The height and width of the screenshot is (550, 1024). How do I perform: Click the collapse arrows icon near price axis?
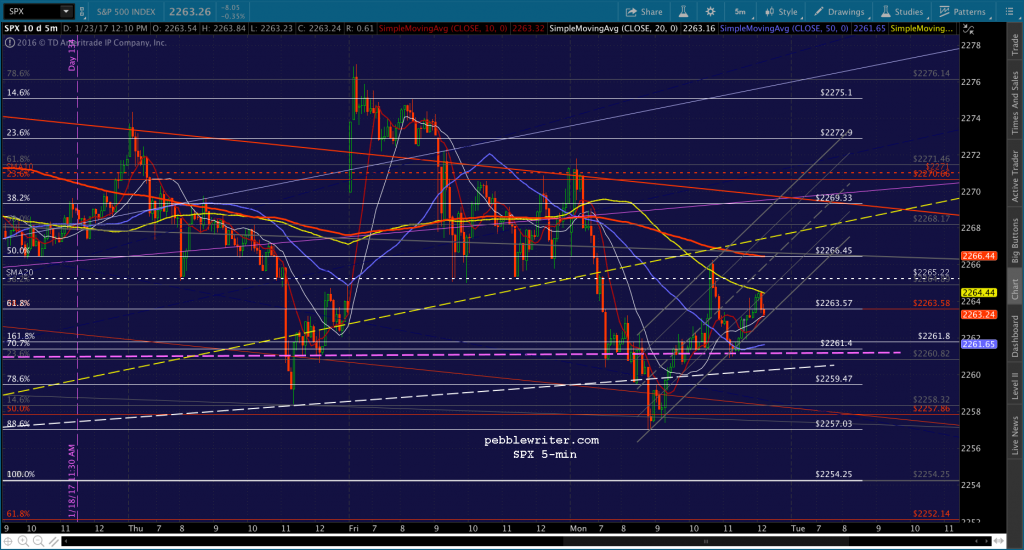[x=969, y=30]
